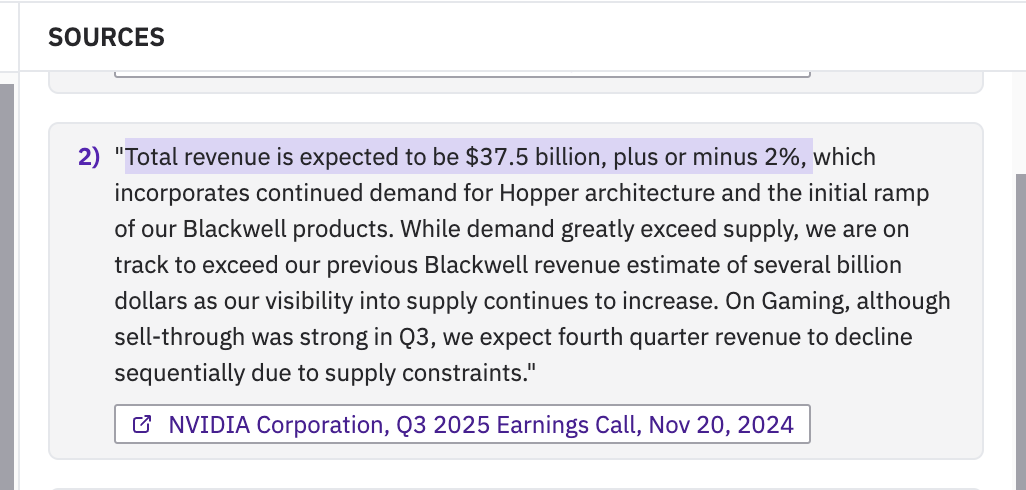
Task: Click the SOURCES panel header
Action: pyautogui.click(x=106, y=38)
